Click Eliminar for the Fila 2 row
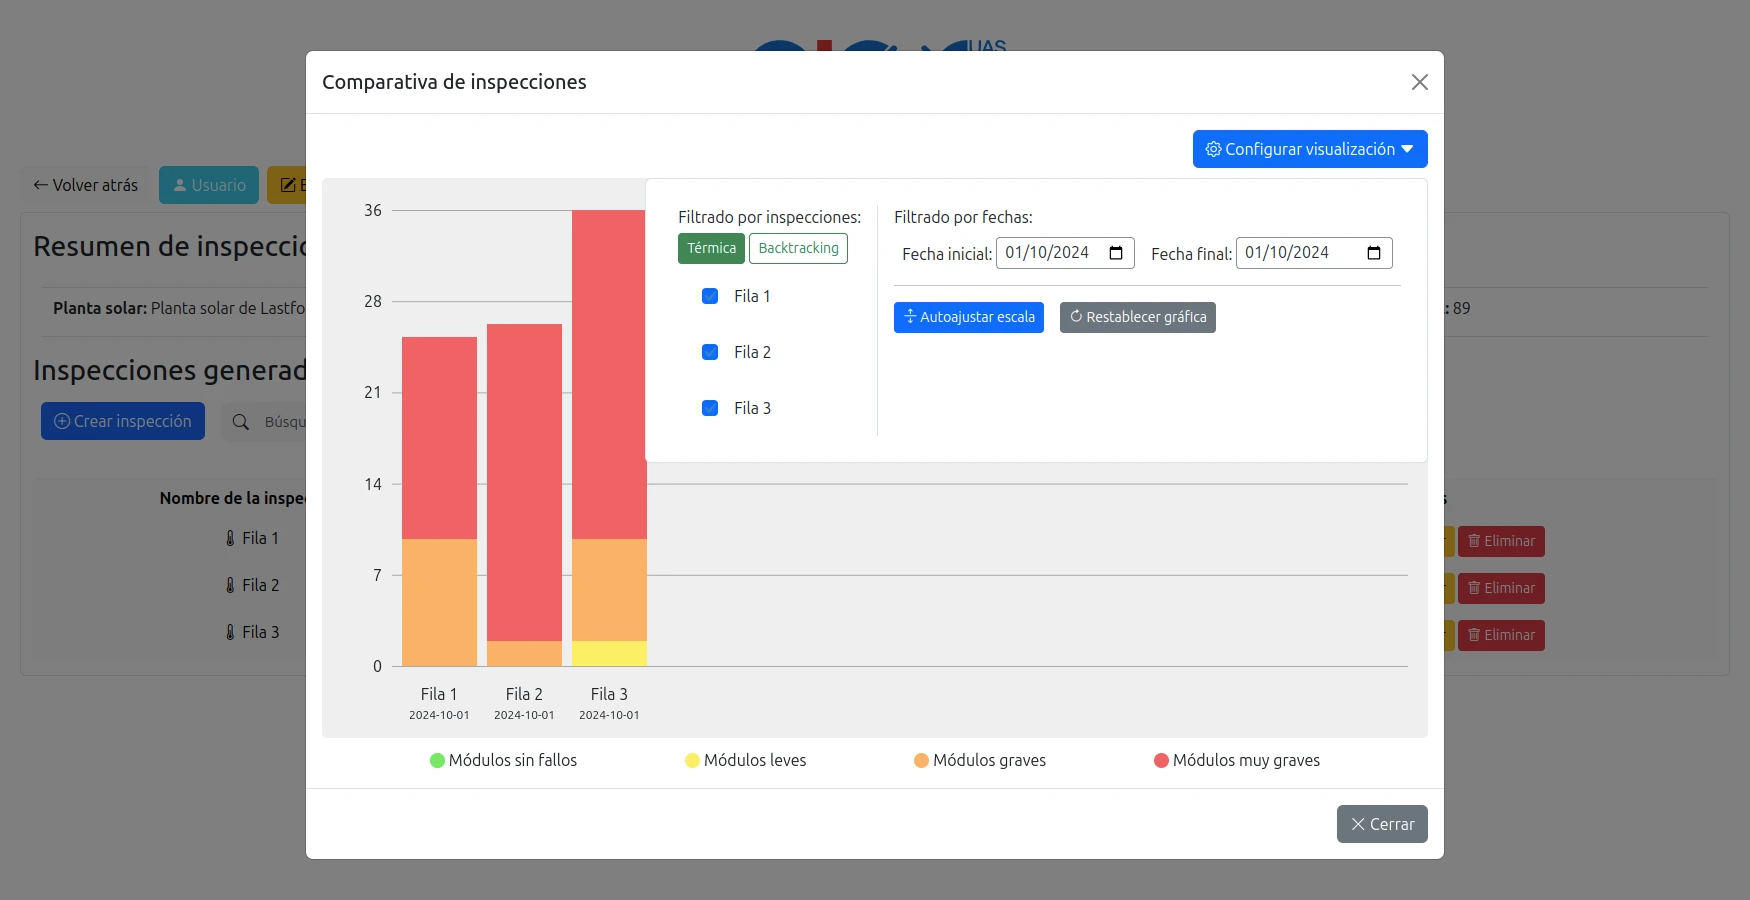This screenshot has width=1750, height=900. click(x=1501, y=588)
